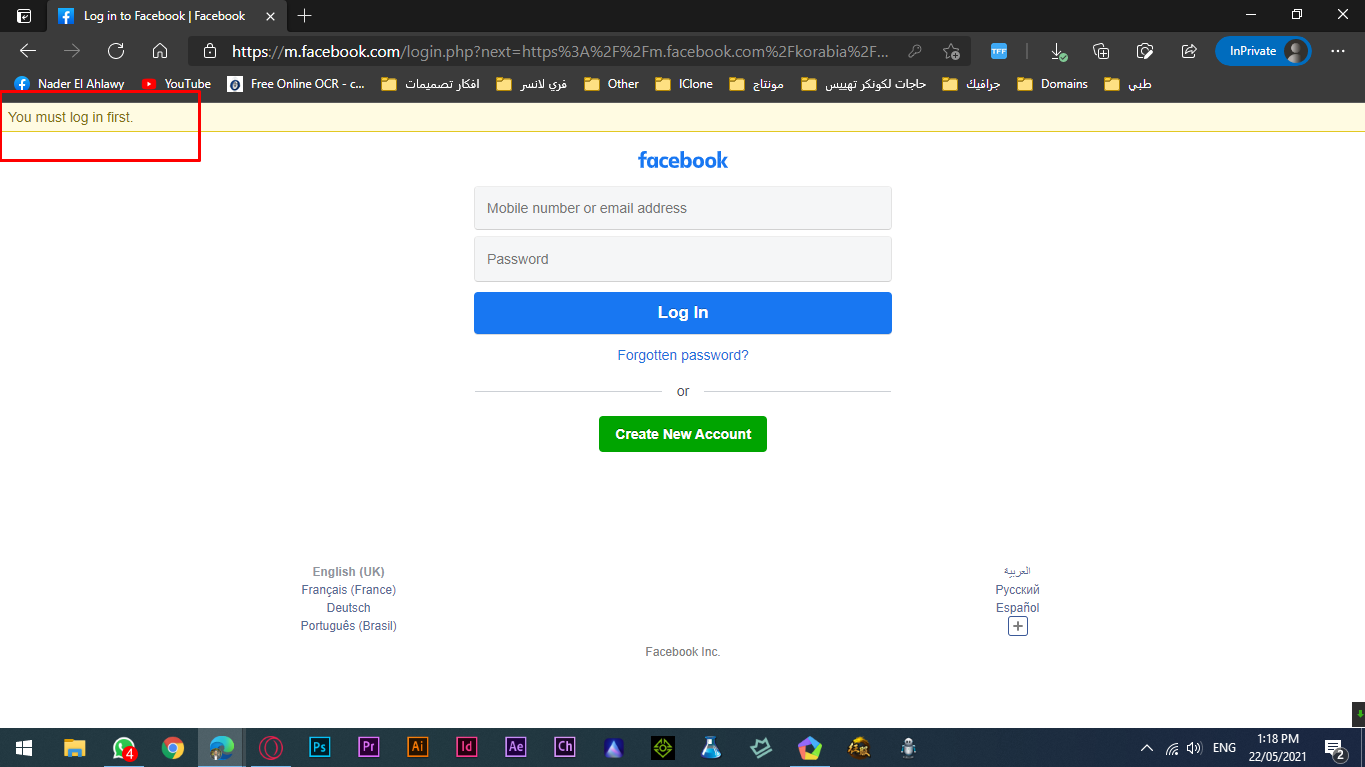Reload the Facebook login page

(x=116, y=51)
